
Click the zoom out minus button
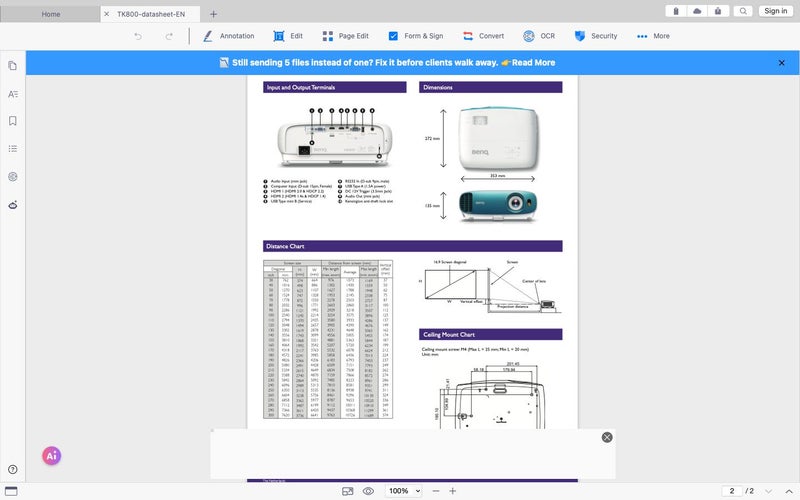(431, 491)
